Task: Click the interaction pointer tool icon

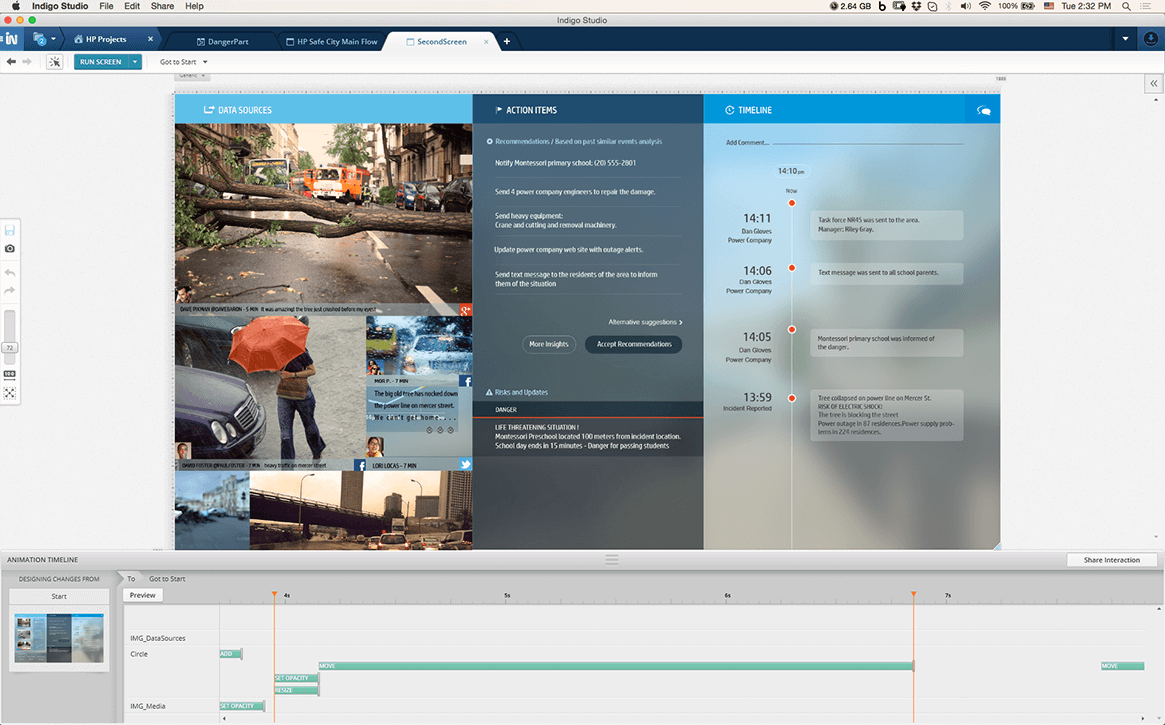Action: click(55, 62)
